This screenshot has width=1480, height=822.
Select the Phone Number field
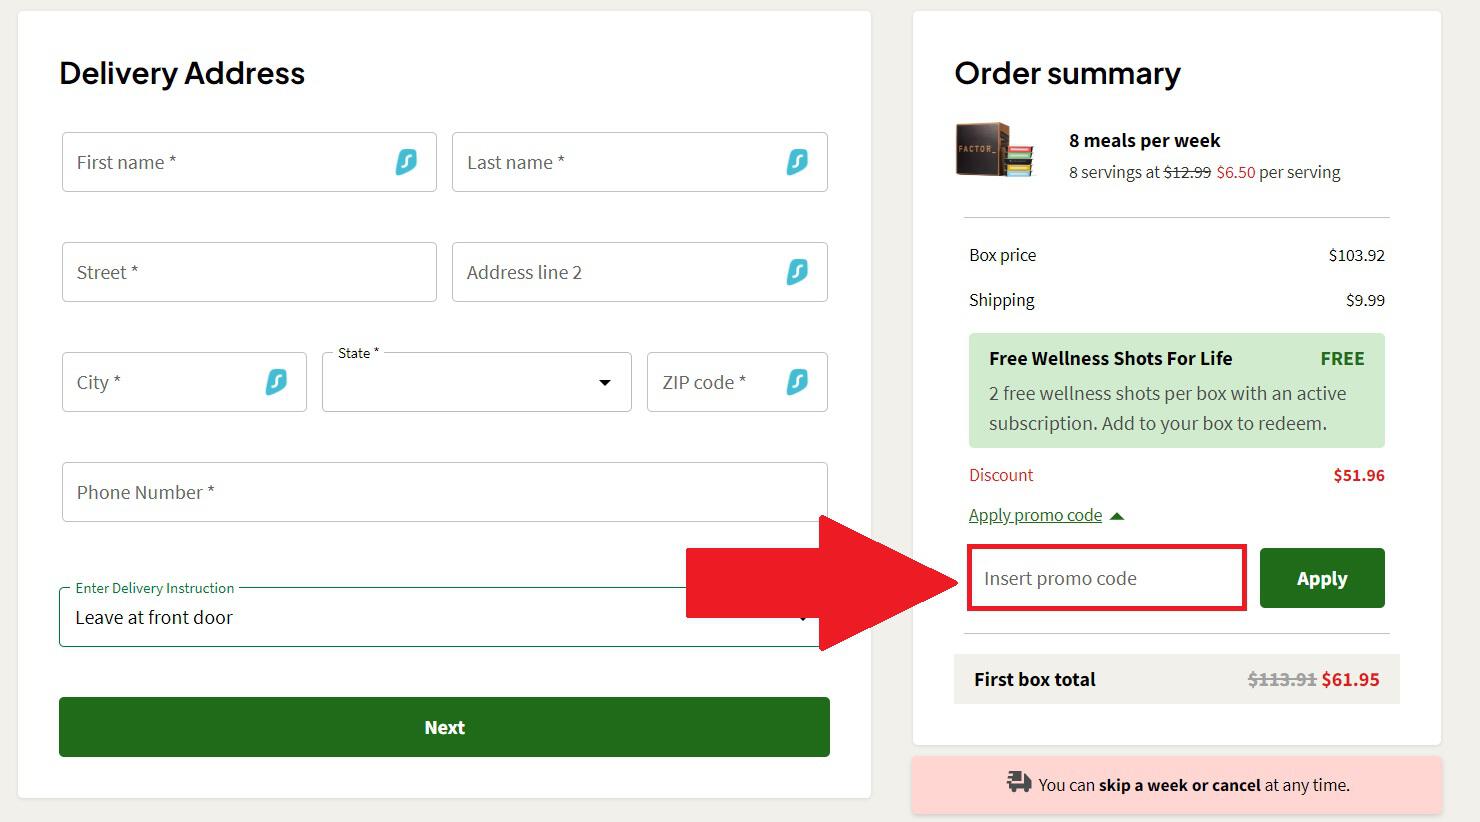click(444, 492)
